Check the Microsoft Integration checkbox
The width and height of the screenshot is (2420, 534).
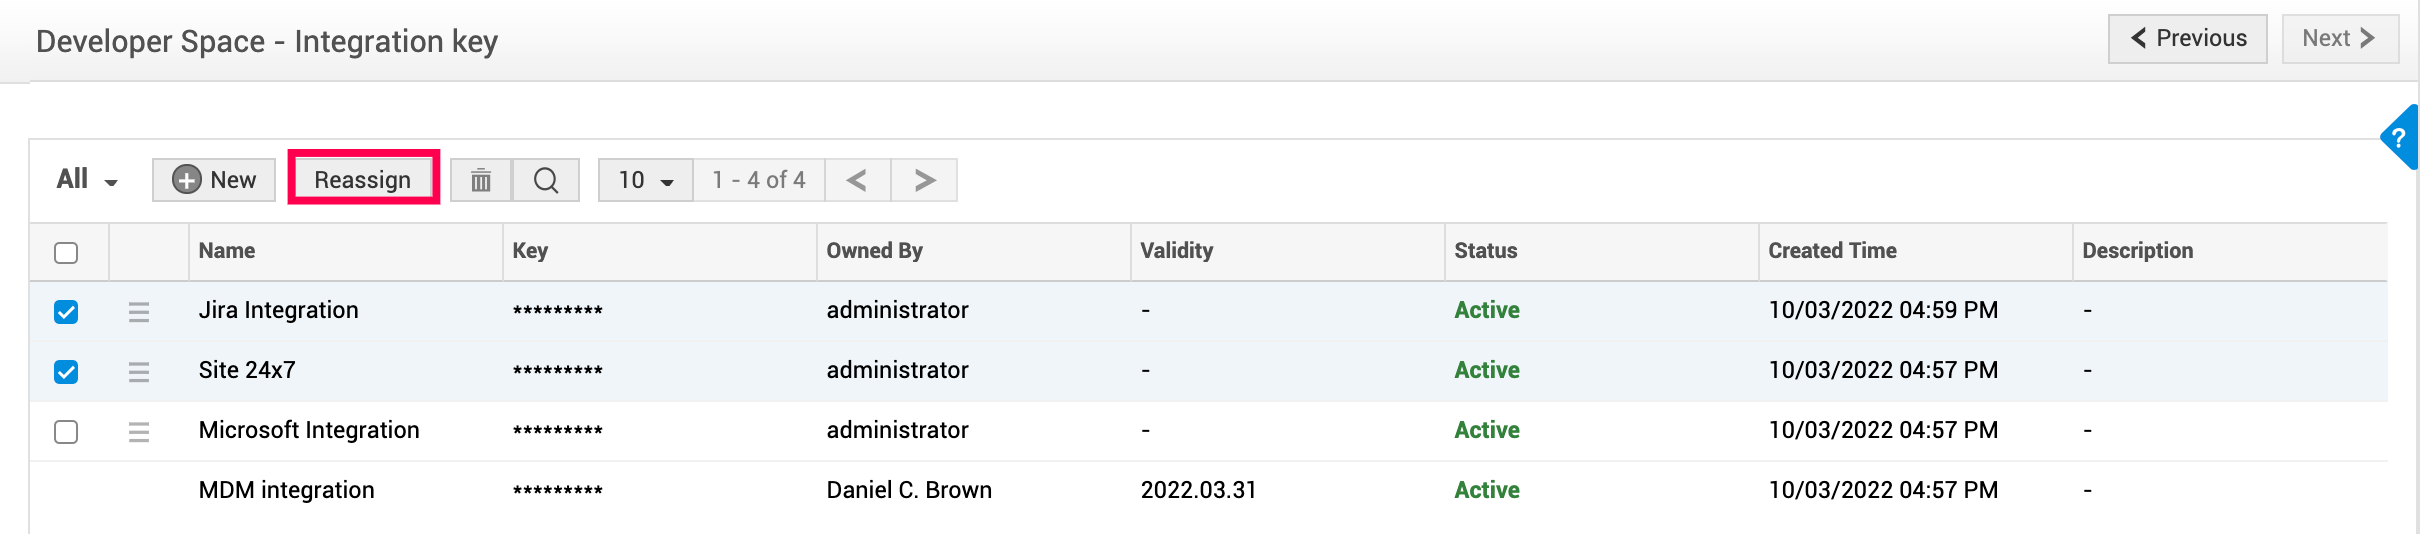66,432
